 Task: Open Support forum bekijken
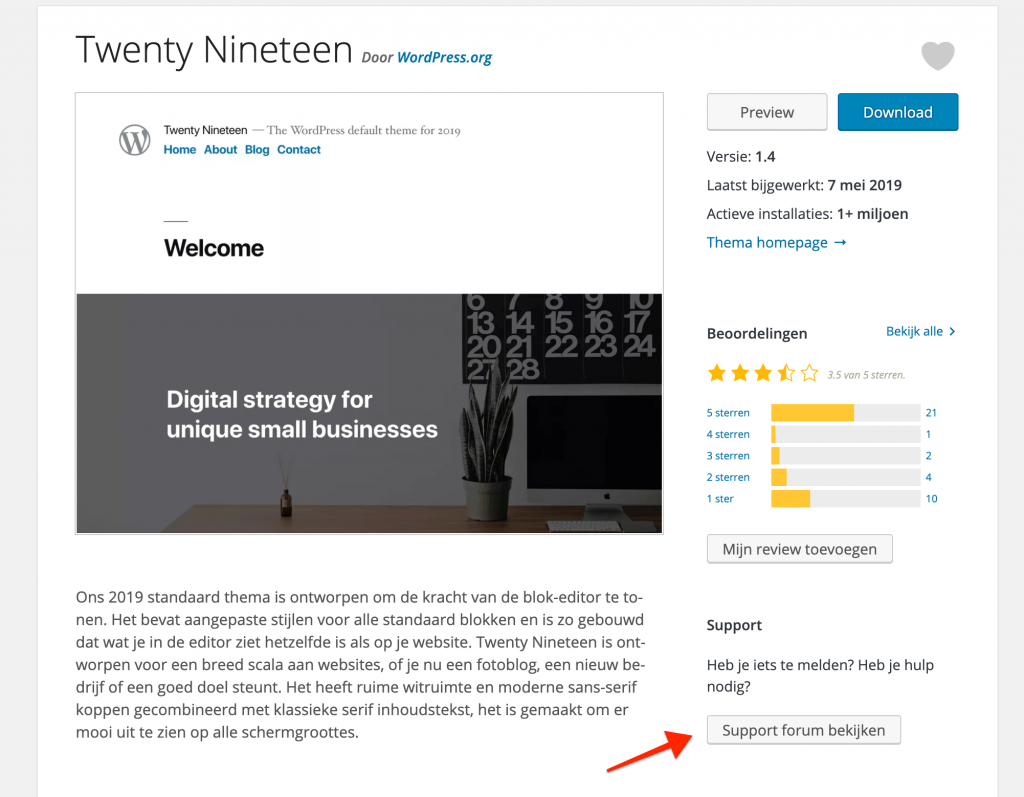[803, 730]
